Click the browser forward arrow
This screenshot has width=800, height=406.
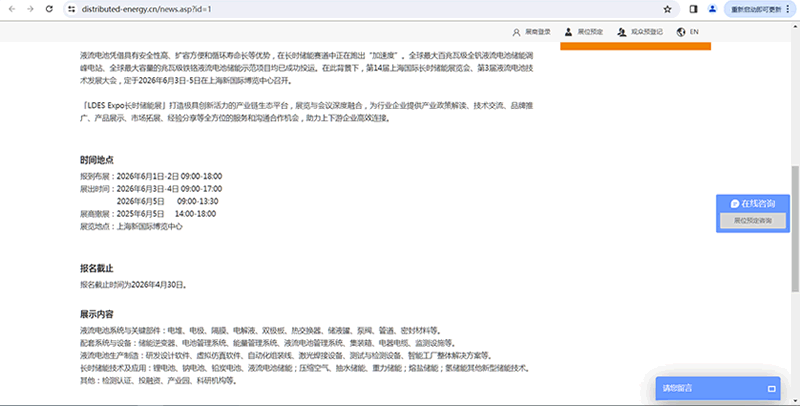click(29, 9)
